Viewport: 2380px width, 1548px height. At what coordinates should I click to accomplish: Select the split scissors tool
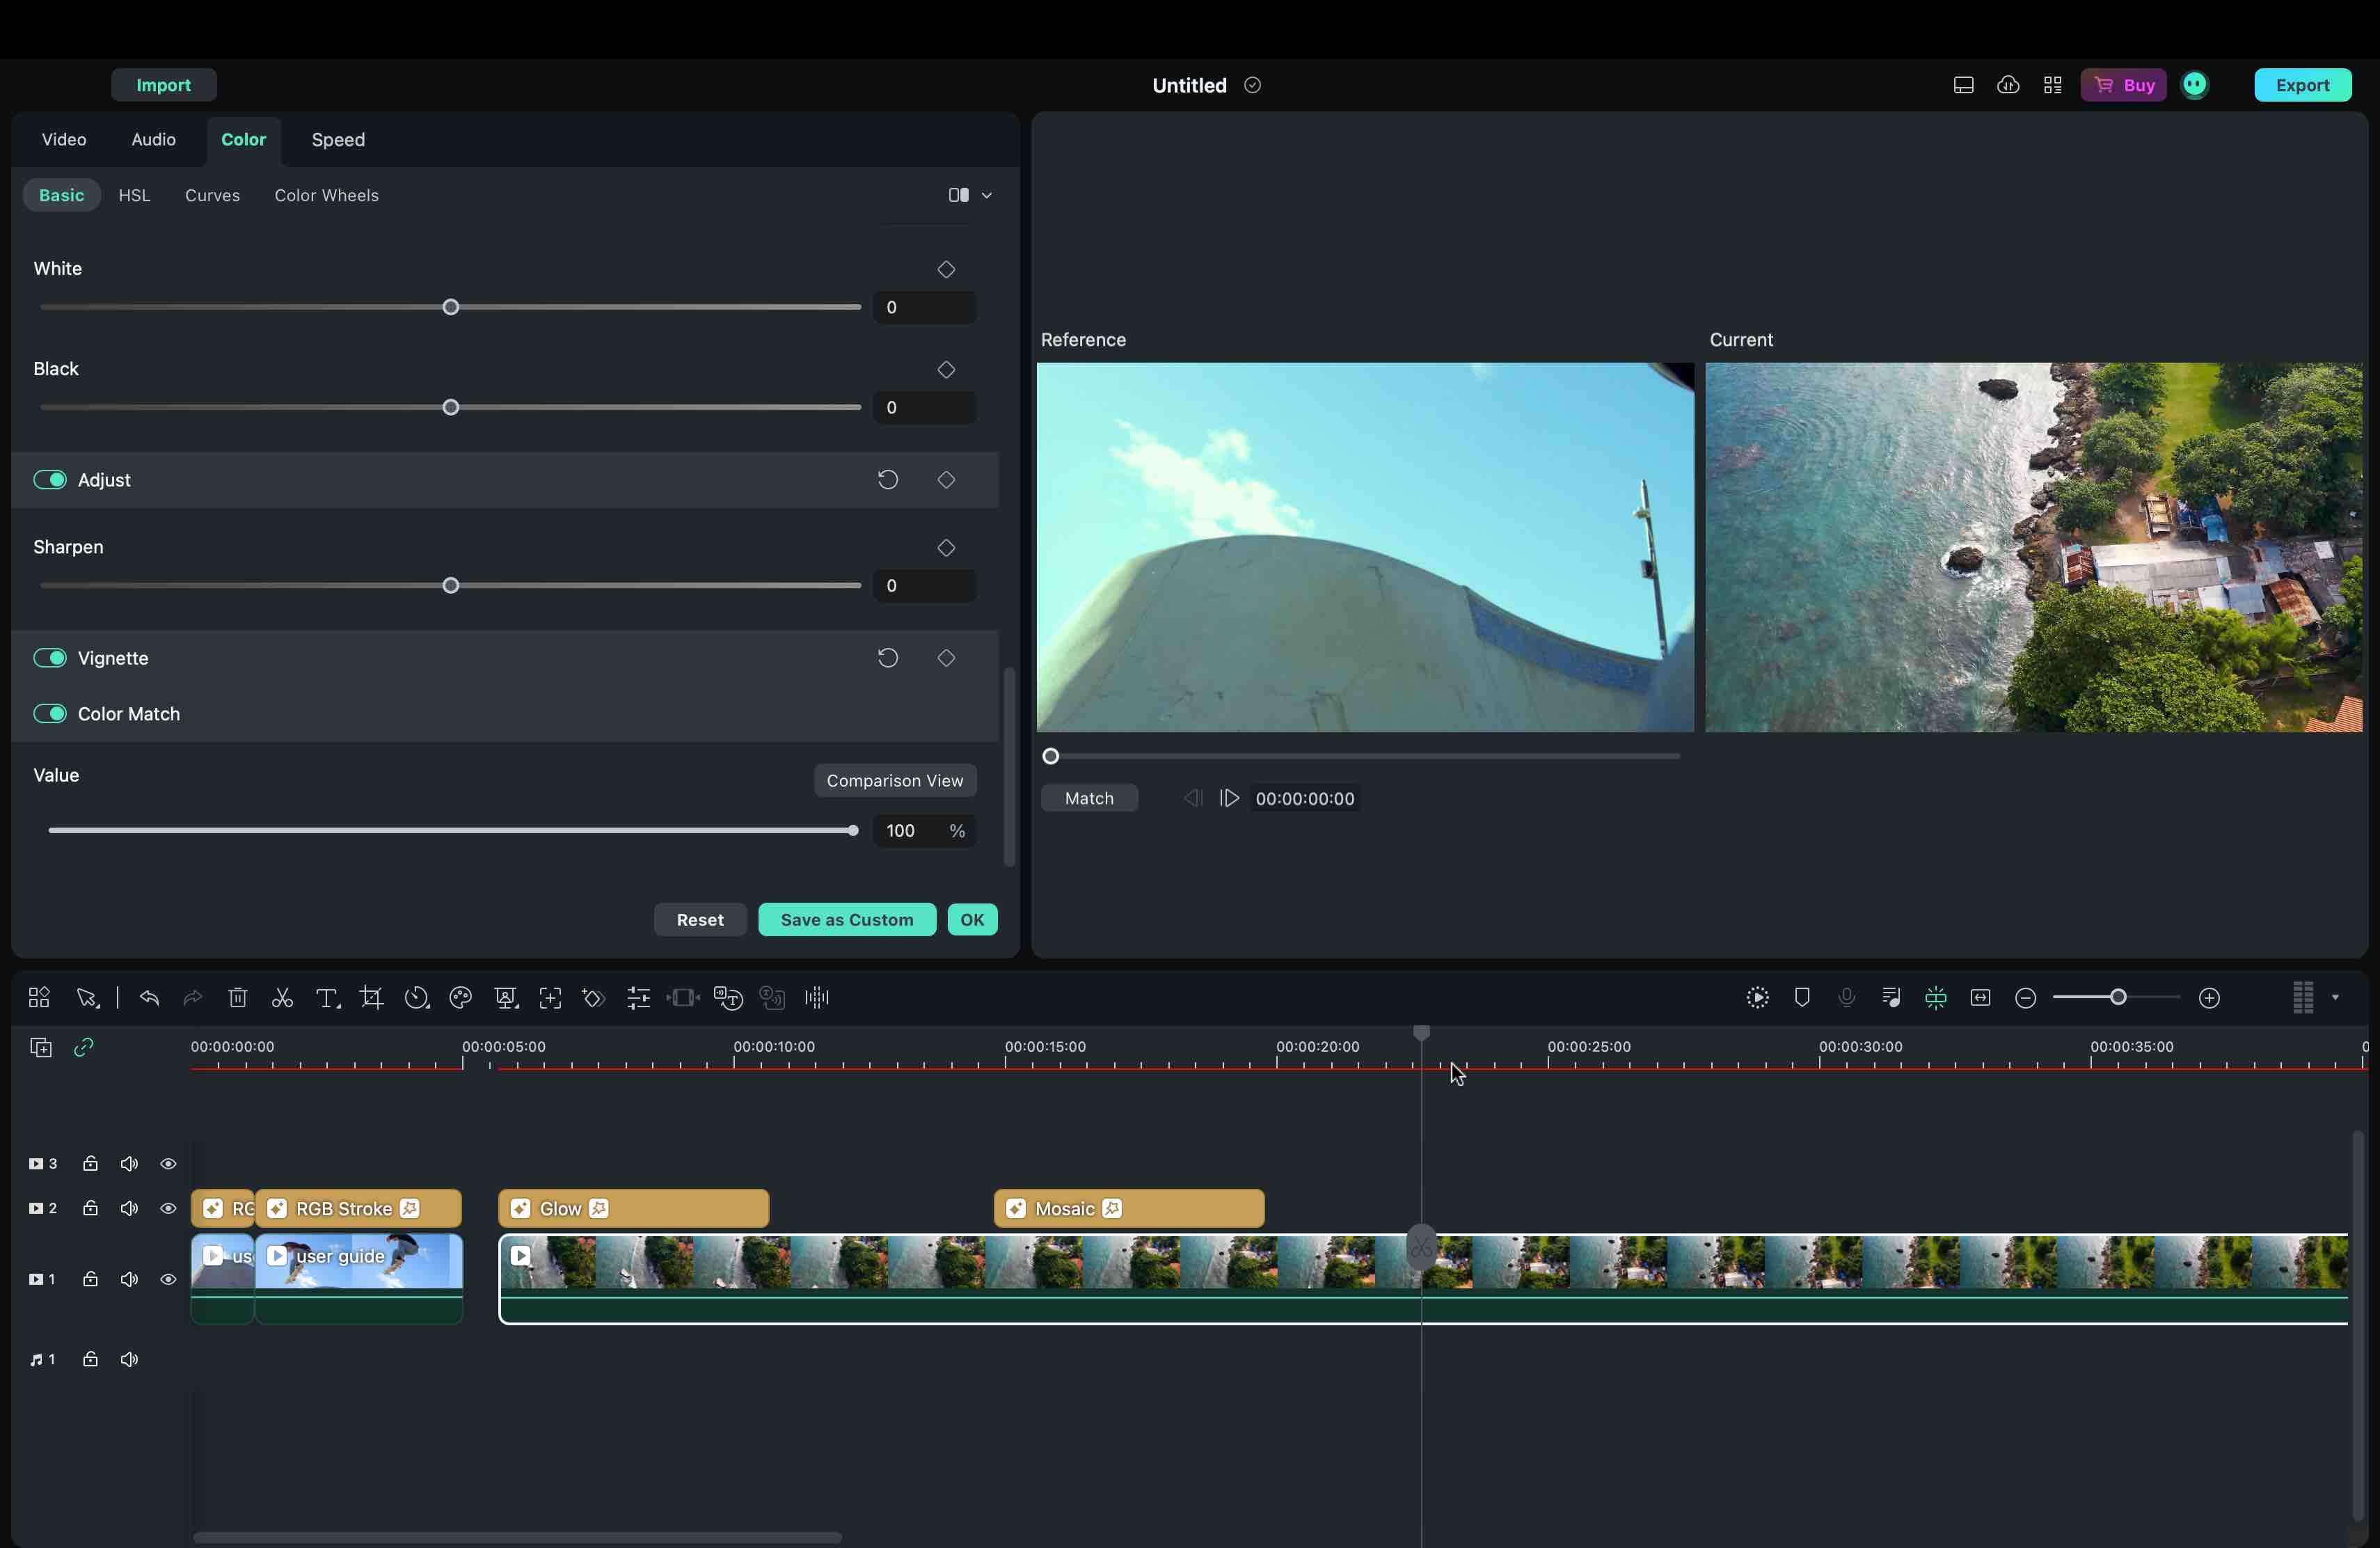[281, 997]
